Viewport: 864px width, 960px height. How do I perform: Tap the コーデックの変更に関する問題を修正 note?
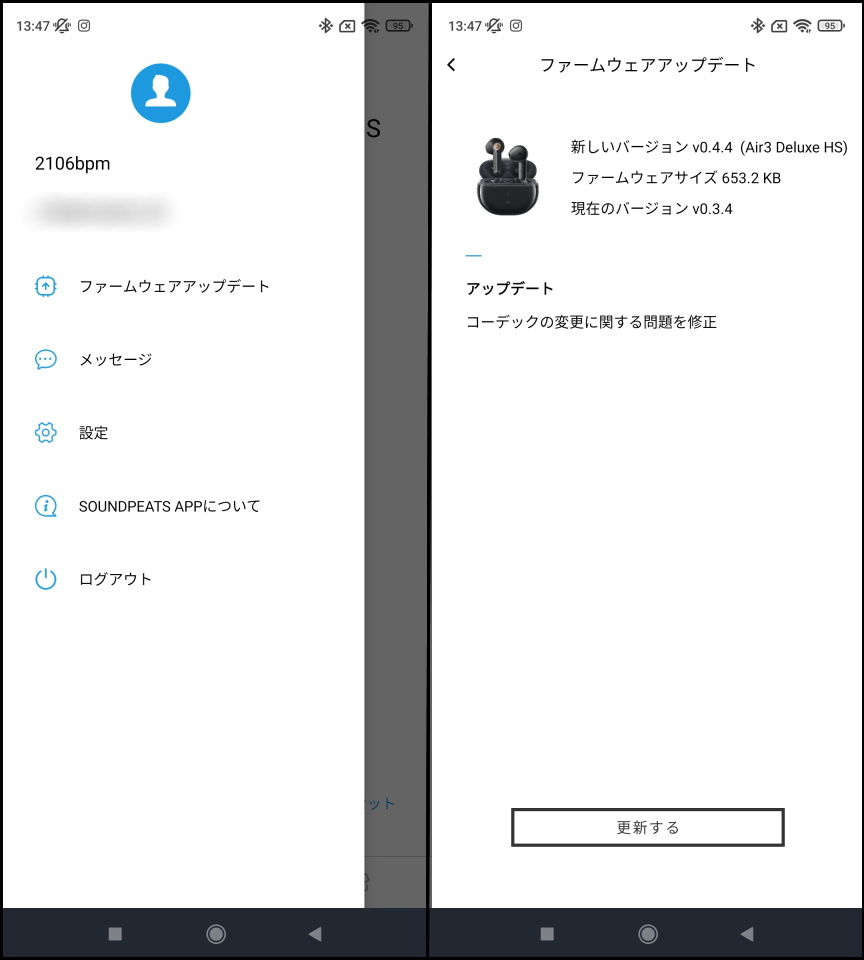(592, 321)
